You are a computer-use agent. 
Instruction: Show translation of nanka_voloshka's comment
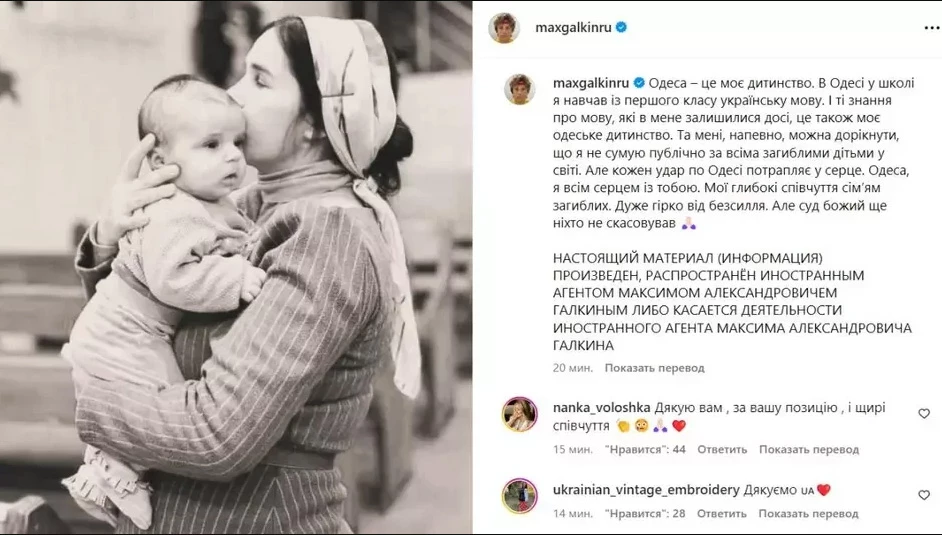(809, 449)
